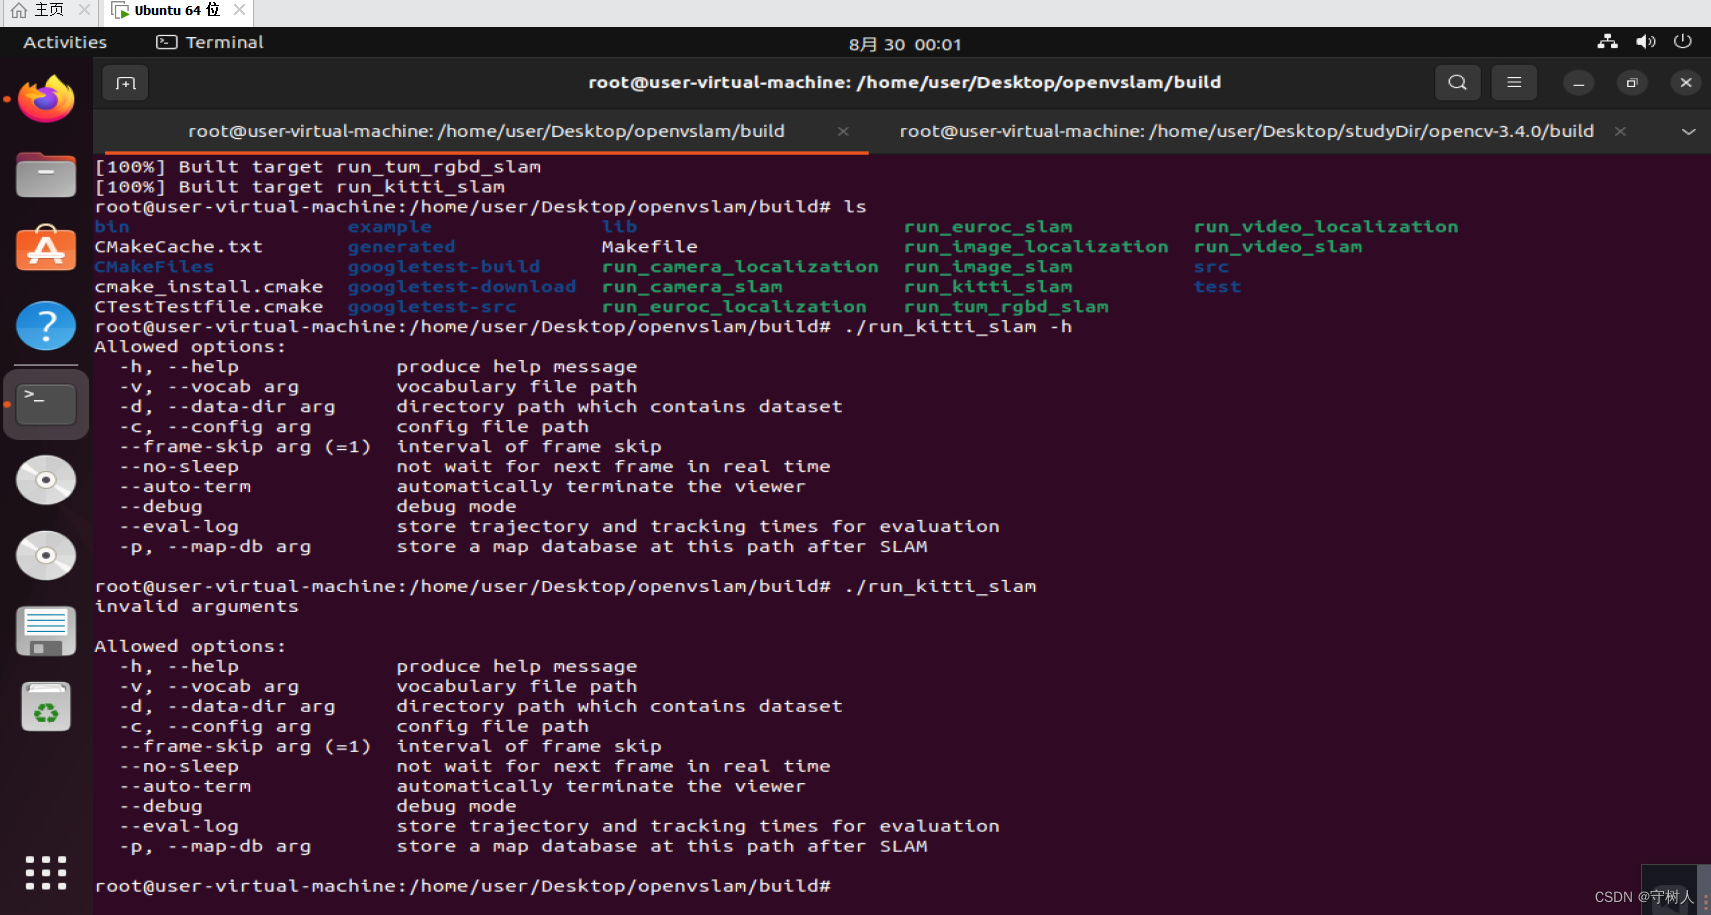Close the opencv-3.4.0/build terminal tab
The height and width of the screenshot is (915, 1711).
tap(1620, 132)
